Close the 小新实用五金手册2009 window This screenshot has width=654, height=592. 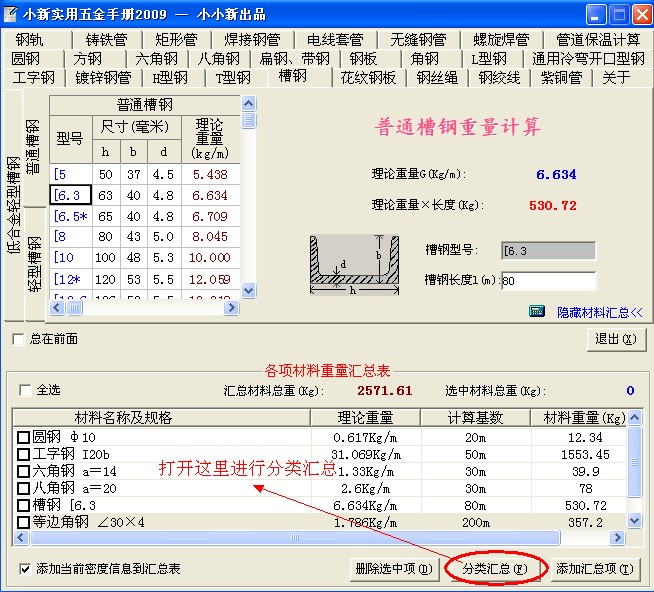coord(641,15)
